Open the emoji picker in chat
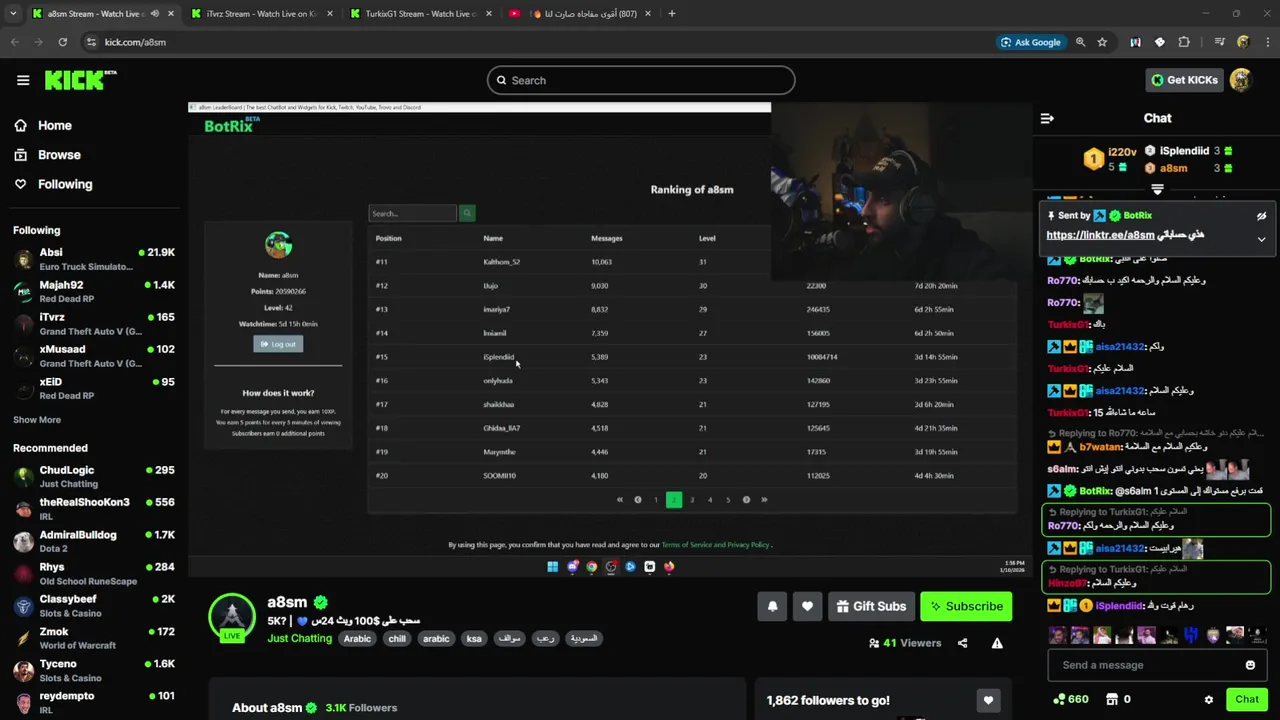This screenshot has height=720, width=1280. tap(1250, 665)
